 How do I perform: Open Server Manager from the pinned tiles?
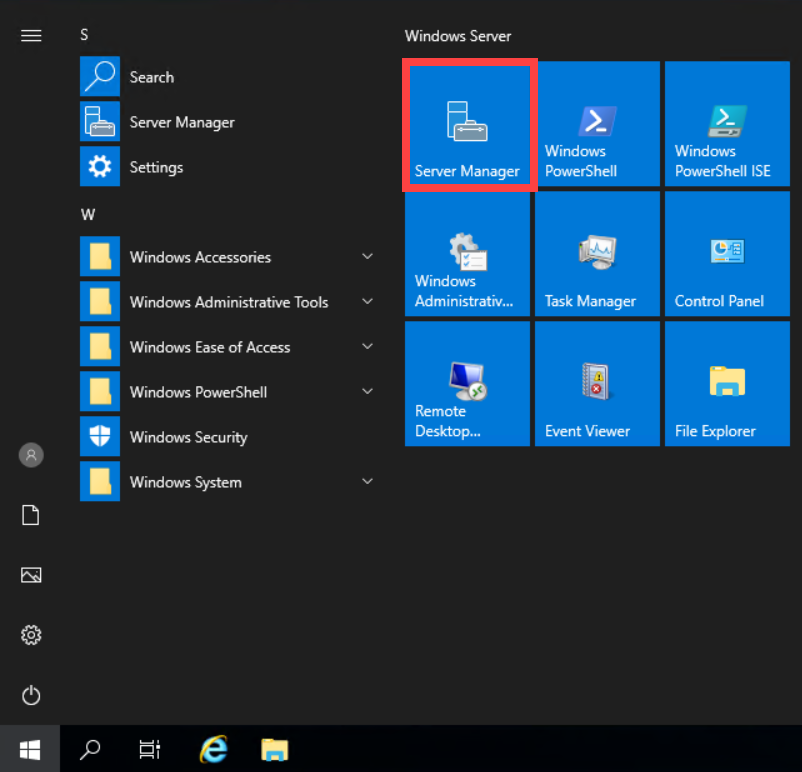pyautogui.click(x=469, y=124)
